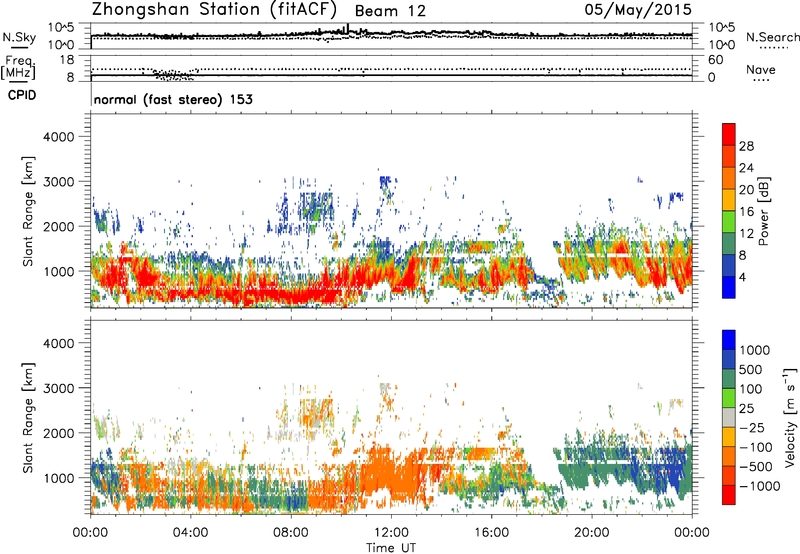Click the left '10^5' noise axis label

[x=61, y=28]
